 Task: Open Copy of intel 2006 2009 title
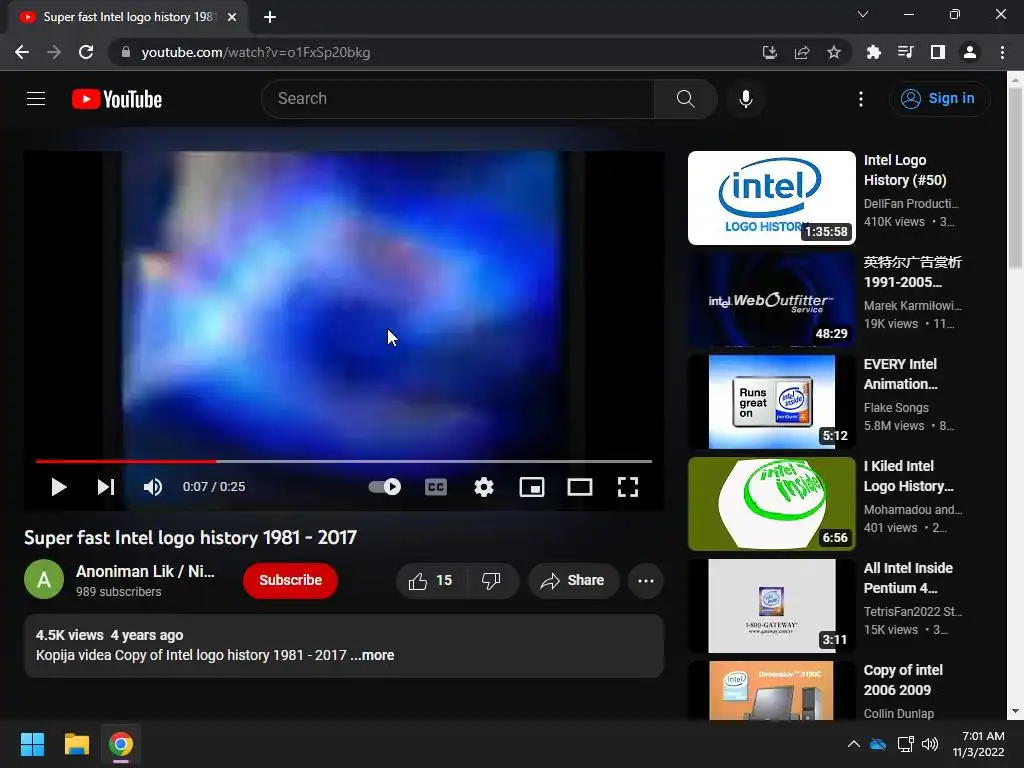(x=903, y=680)
